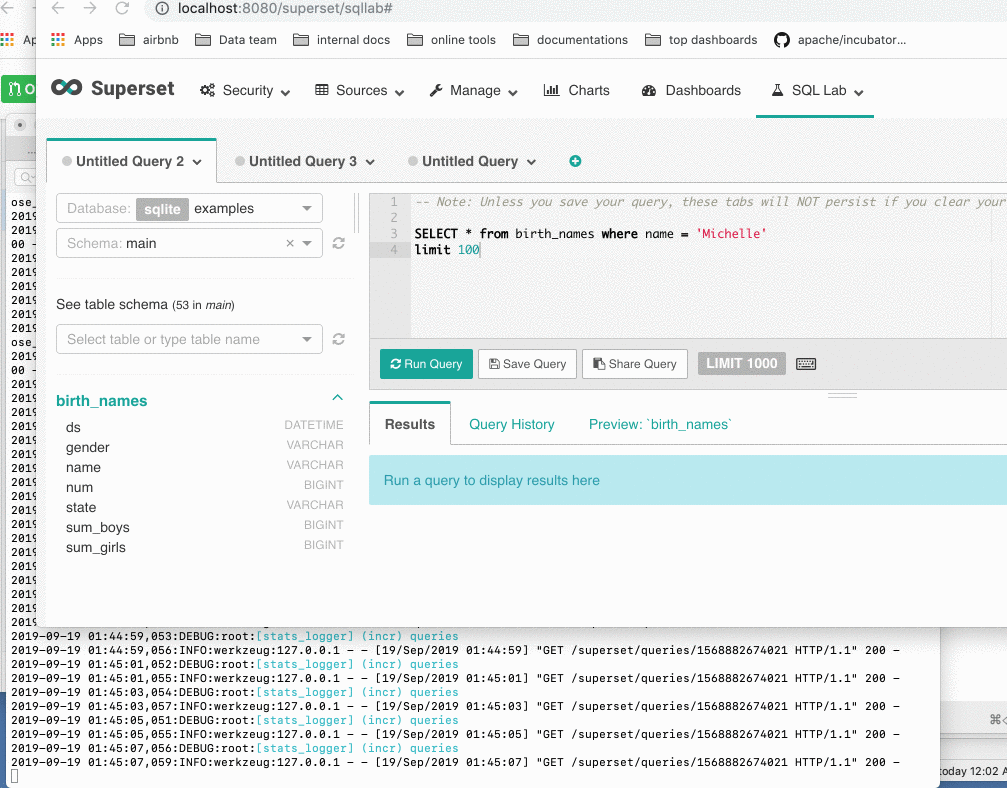Expand Untitled Query 3 tab dropdown arrow

coord(370,162)
